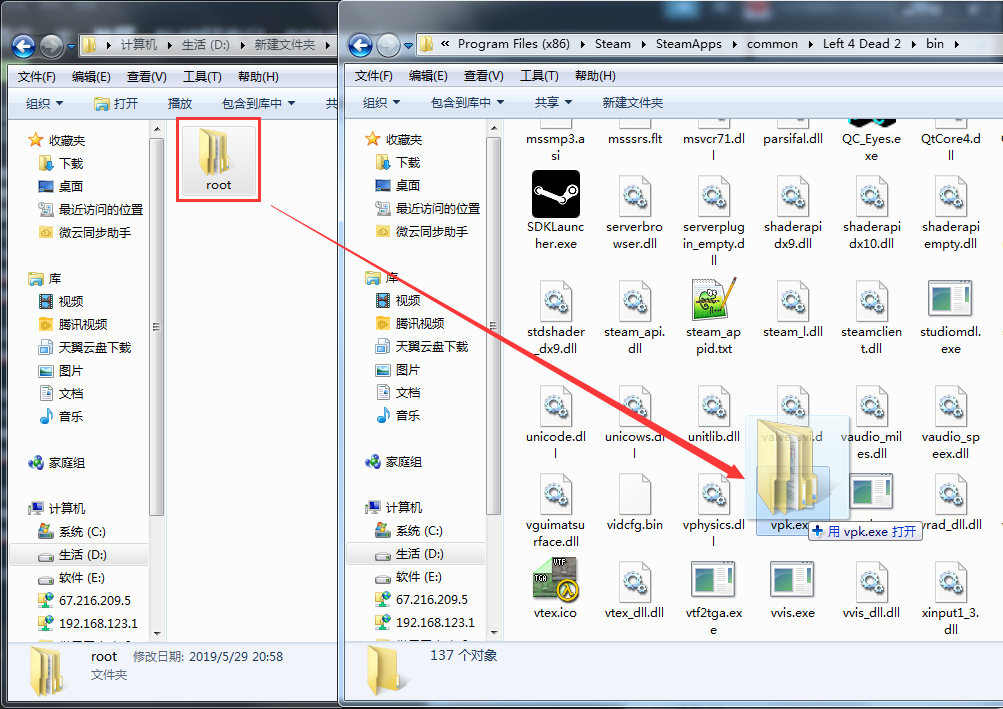
Task: Select vtex_dll.dll file icon
Action: coord(635,581)
